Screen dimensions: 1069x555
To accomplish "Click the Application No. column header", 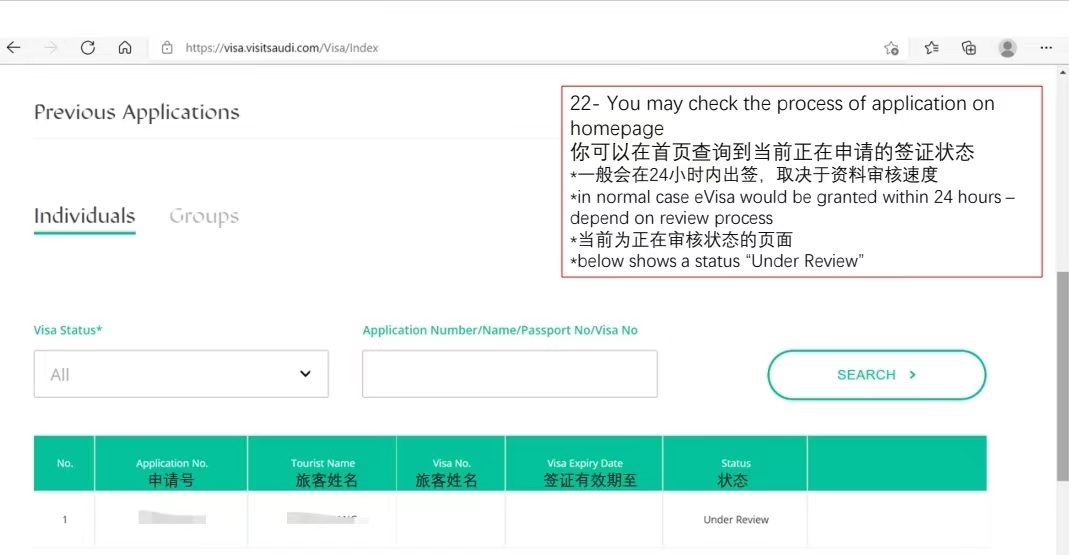I will coord(171,464).
